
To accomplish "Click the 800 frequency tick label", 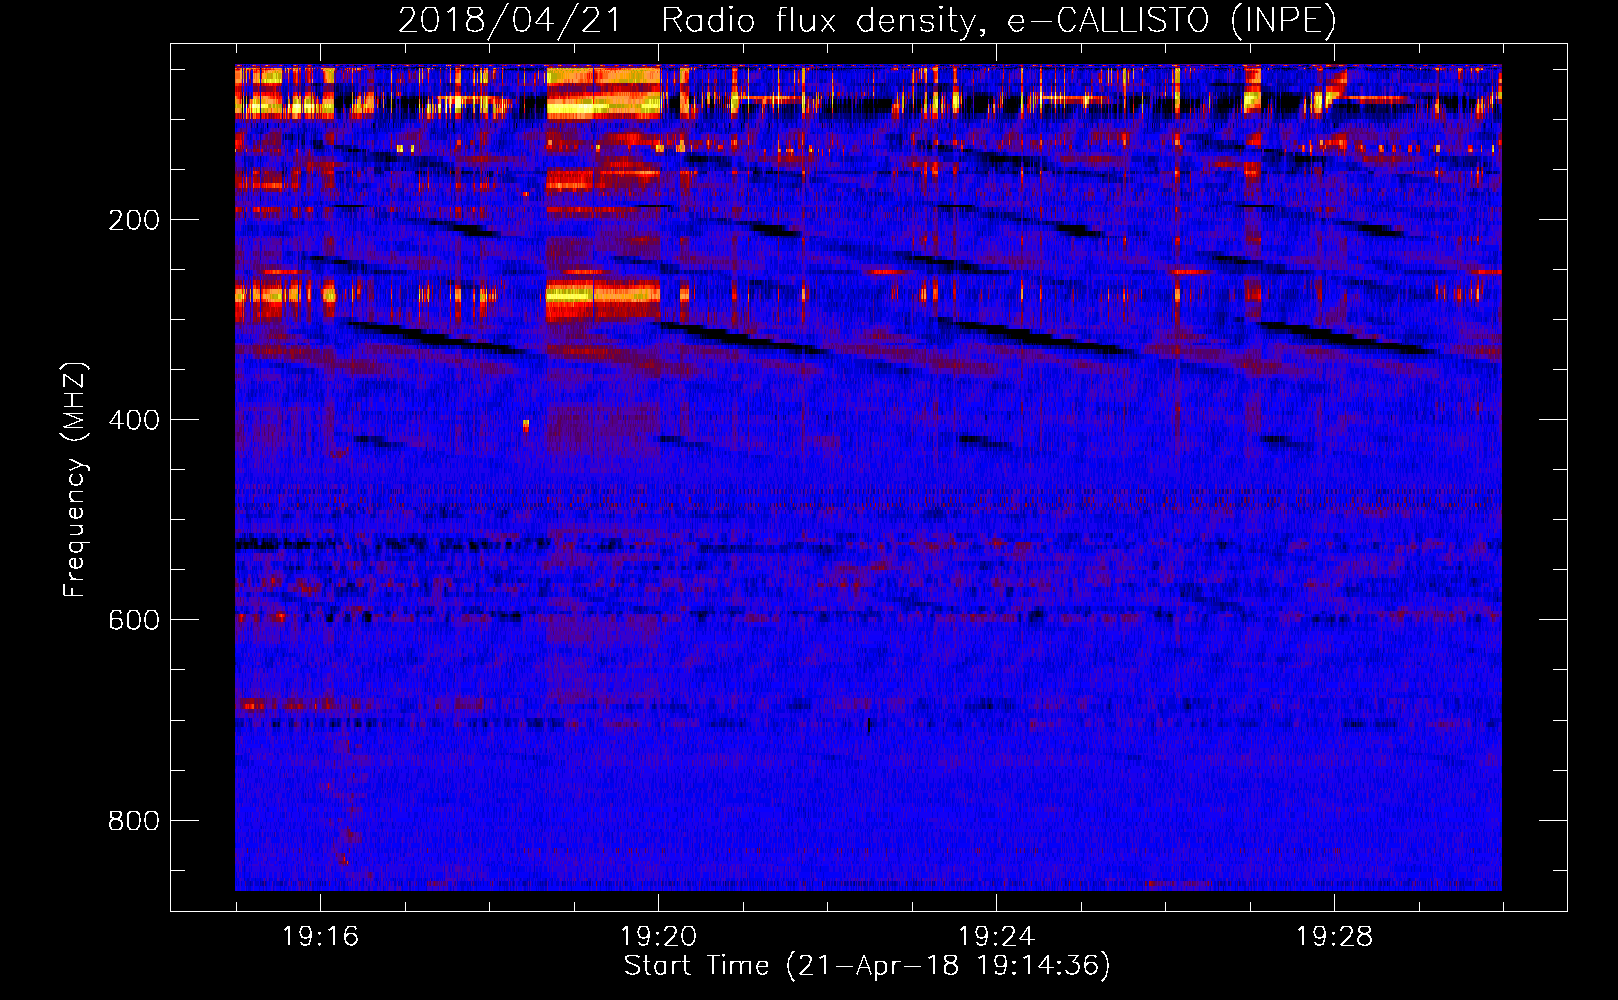I will point(134,821).
